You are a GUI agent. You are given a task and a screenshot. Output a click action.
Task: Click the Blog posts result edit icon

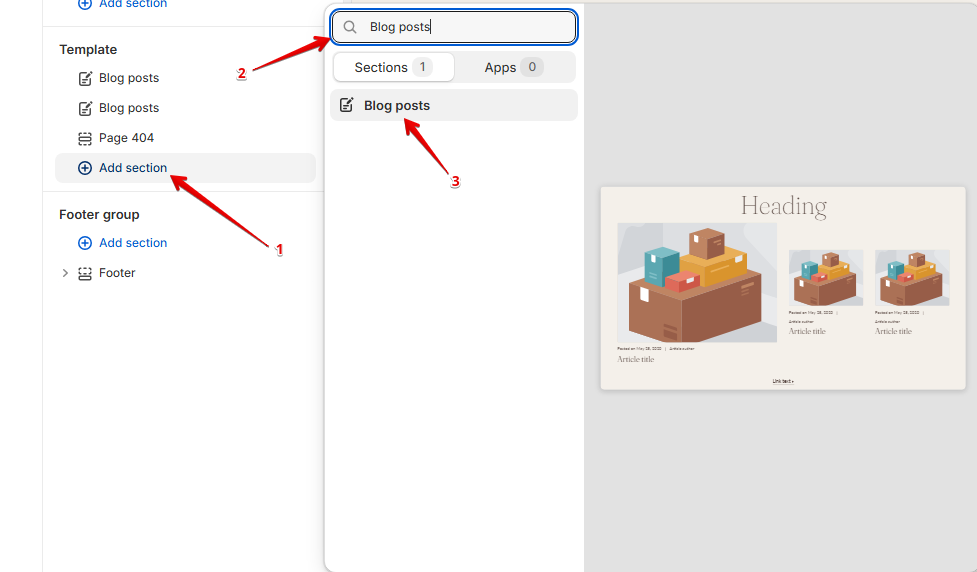pyautogui.click(x=347, y=105)
